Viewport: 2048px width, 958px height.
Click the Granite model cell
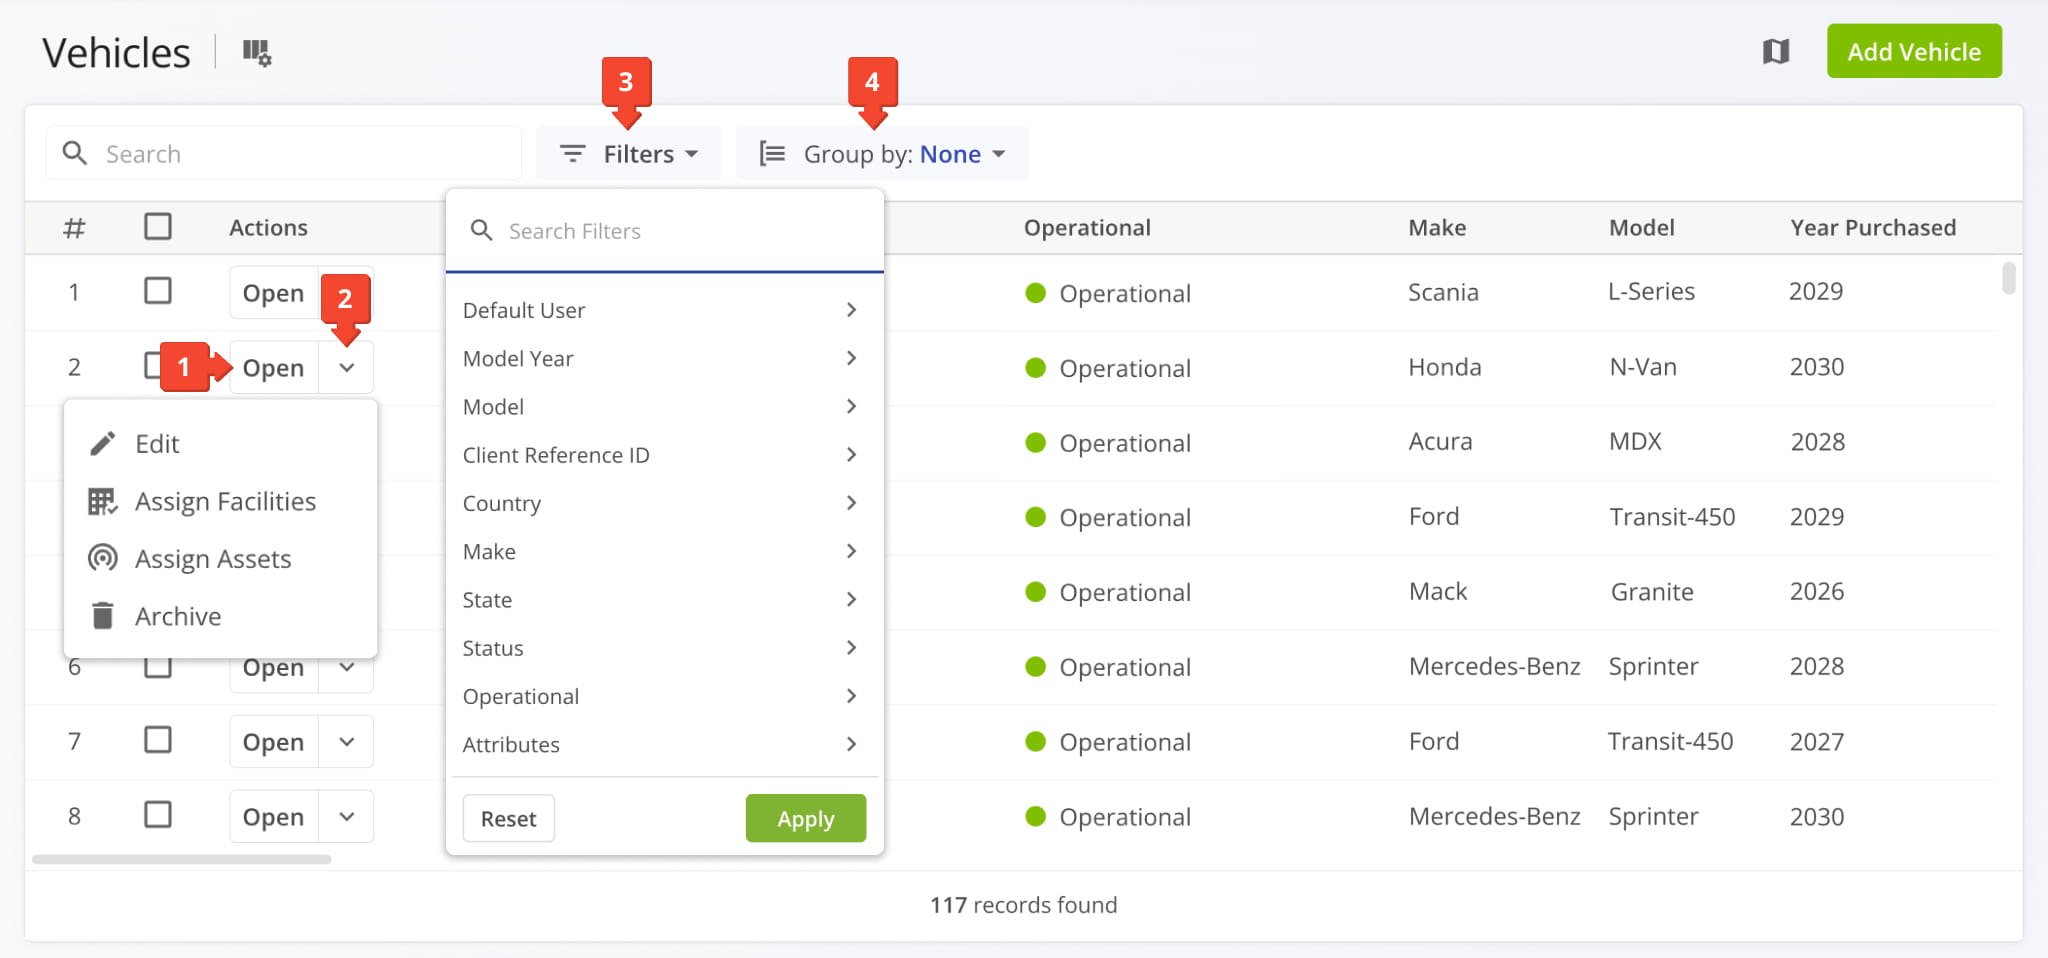point(1652,592)
